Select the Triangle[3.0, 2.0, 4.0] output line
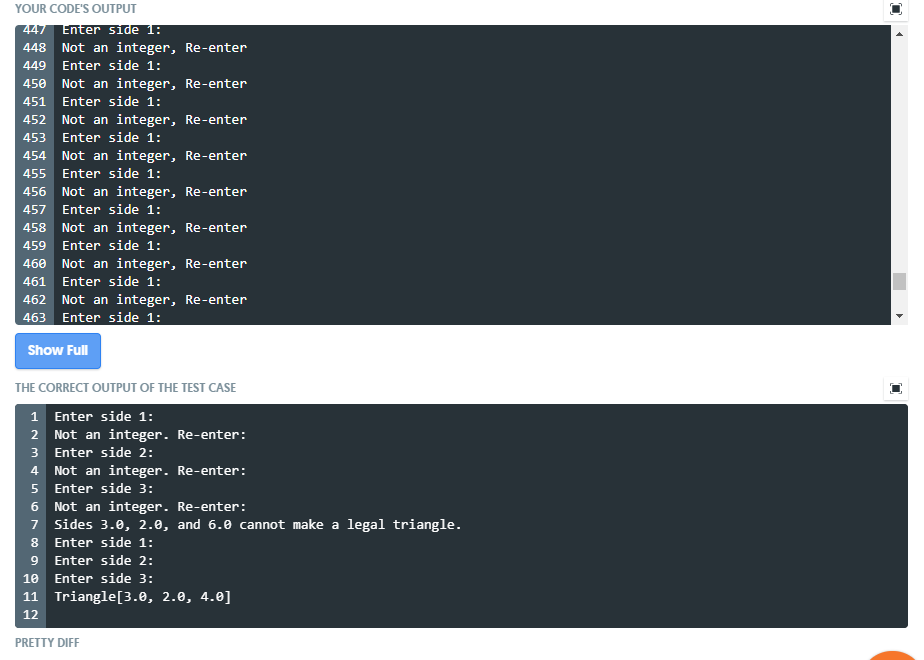 pos(140,596)
